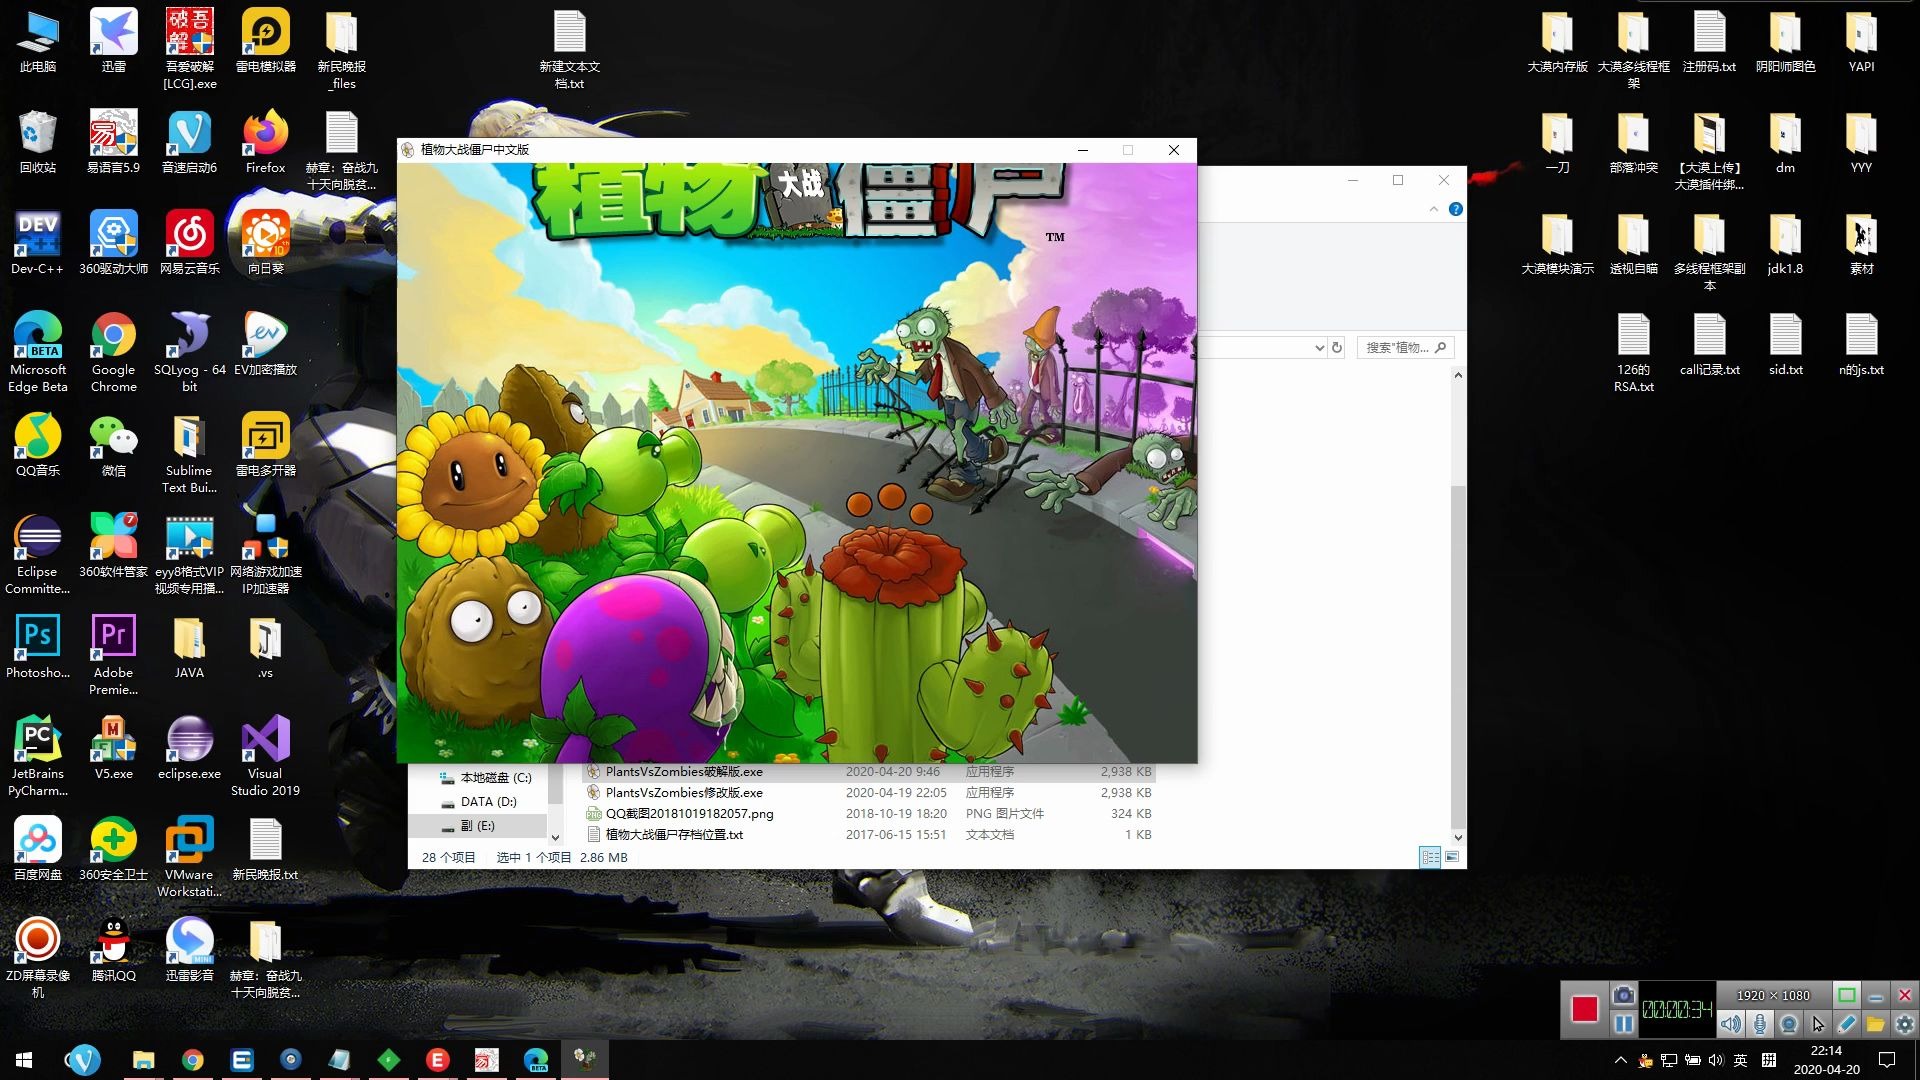Select QQ截图20181019182057.png file
This screenshot has height=1080, width=1920.
point(868,813)
